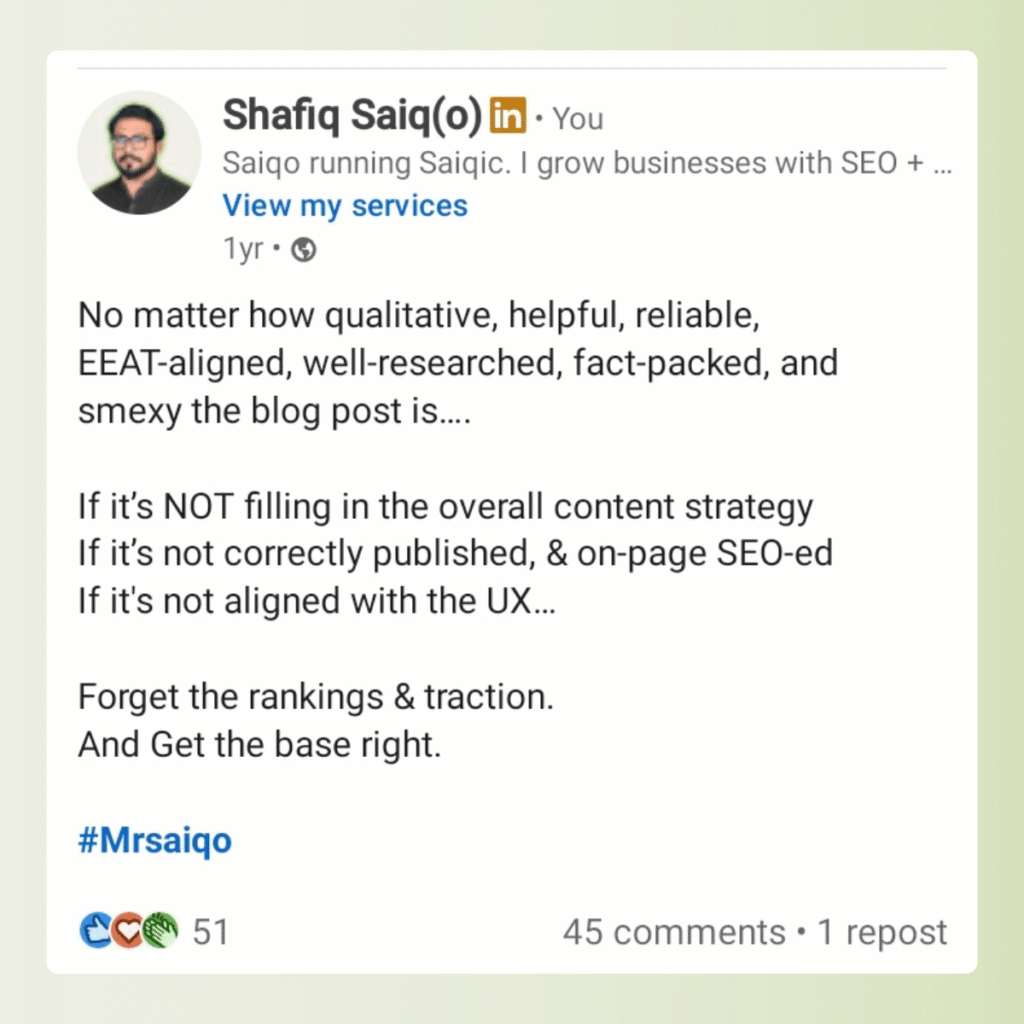Click the globe public-visibility icon beside the timestamp
The image size is (1024, 1024).
[301, 249]
